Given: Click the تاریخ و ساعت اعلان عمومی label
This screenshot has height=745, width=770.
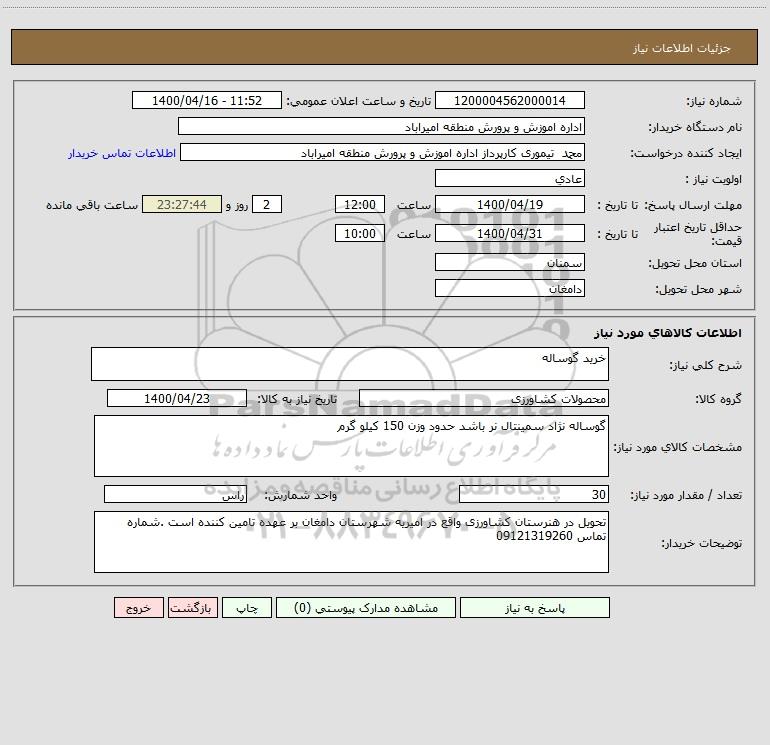Looking at the screenshot, I should (358, 101).
